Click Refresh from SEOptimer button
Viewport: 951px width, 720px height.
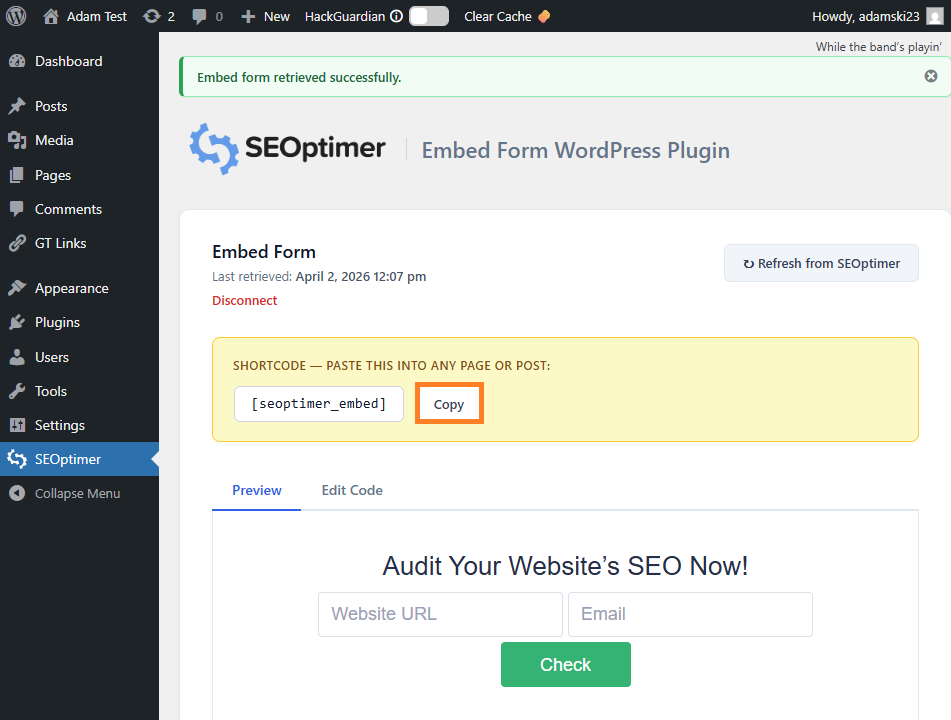[x=821, y=264]
